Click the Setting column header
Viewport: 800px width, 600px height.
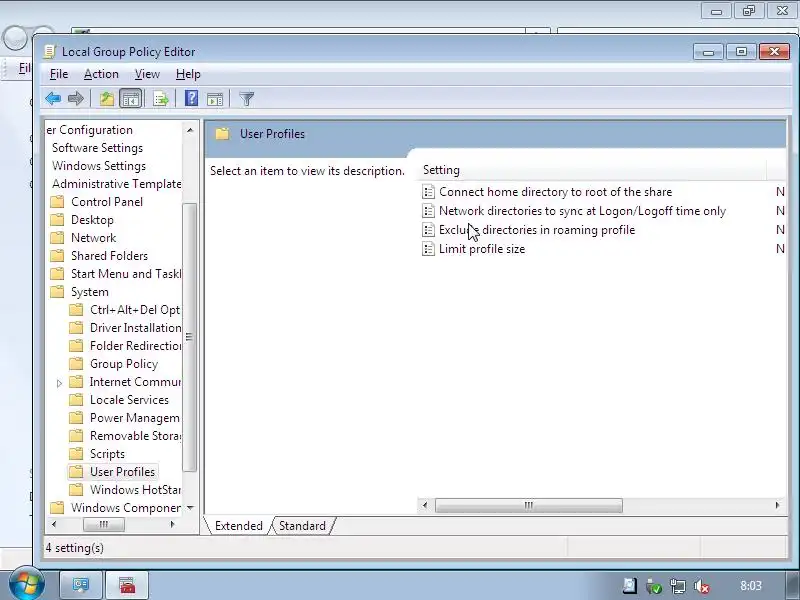point(592,170)
